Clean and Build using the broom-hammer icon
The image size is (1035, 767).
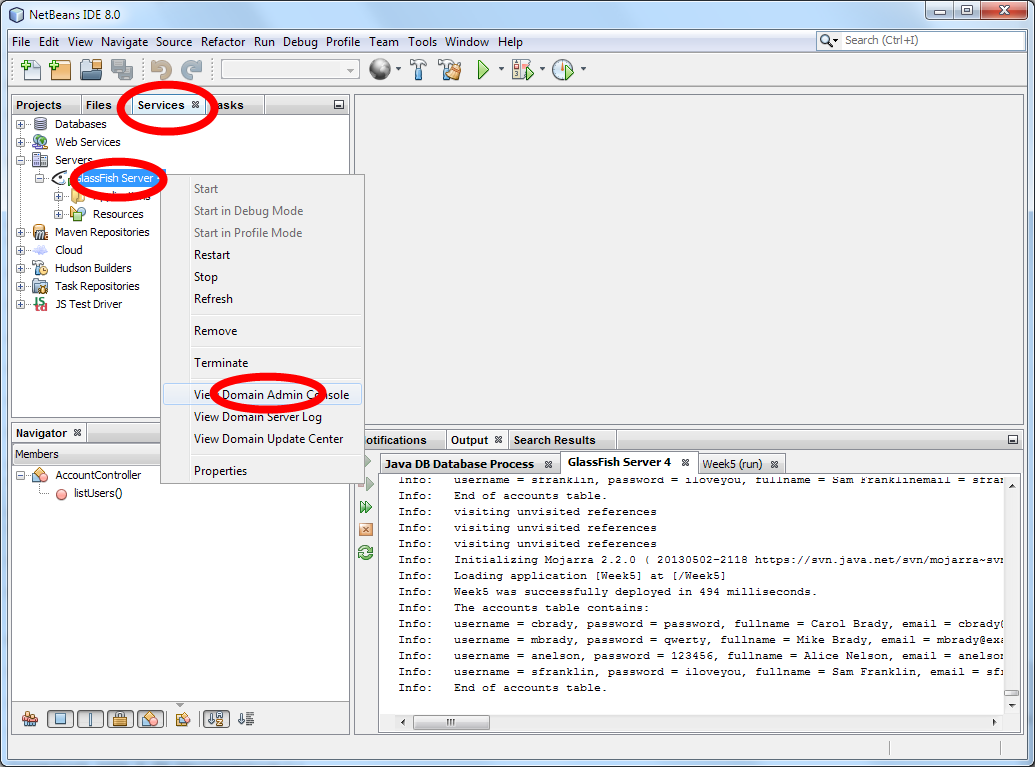450,70
